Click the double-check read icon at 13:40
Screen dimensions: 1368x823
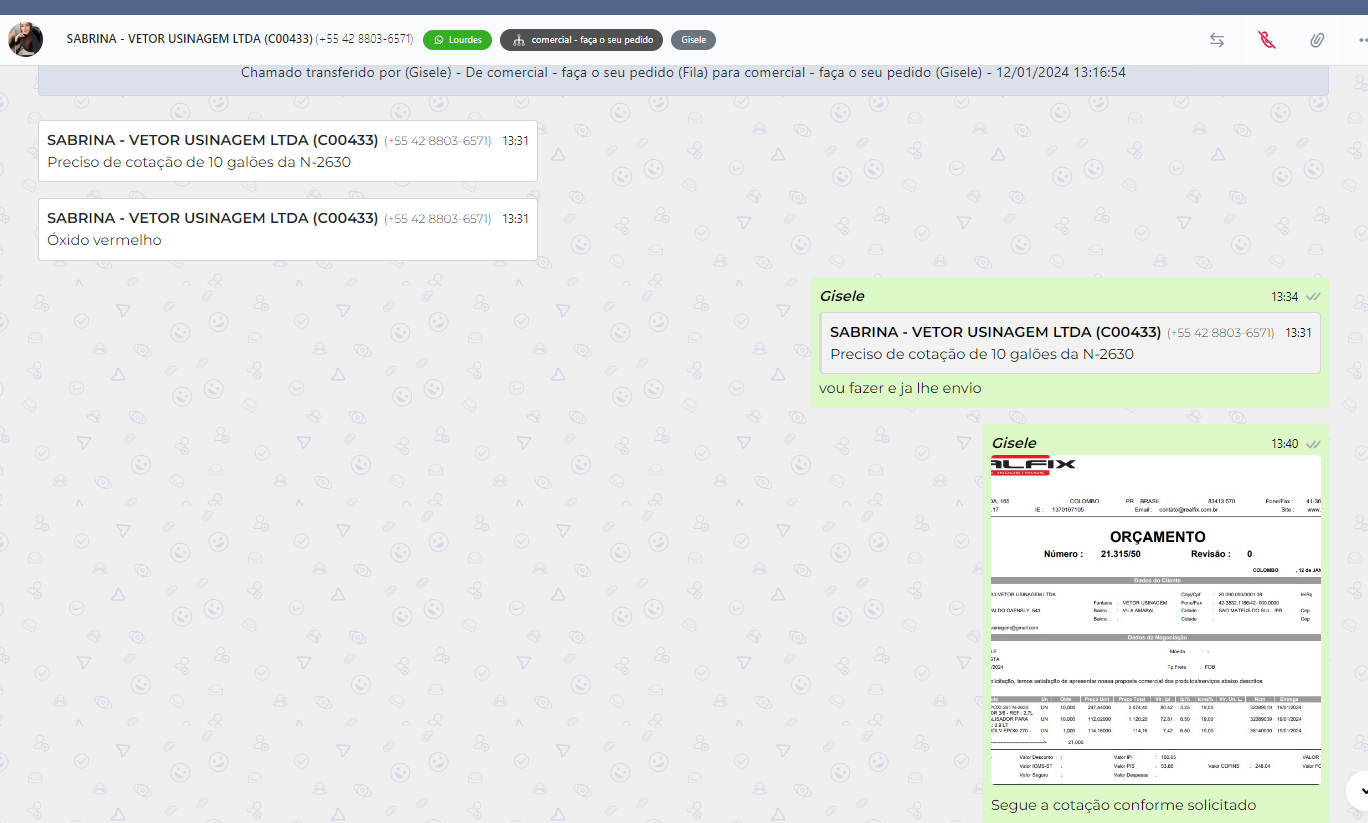point(1313,444)
